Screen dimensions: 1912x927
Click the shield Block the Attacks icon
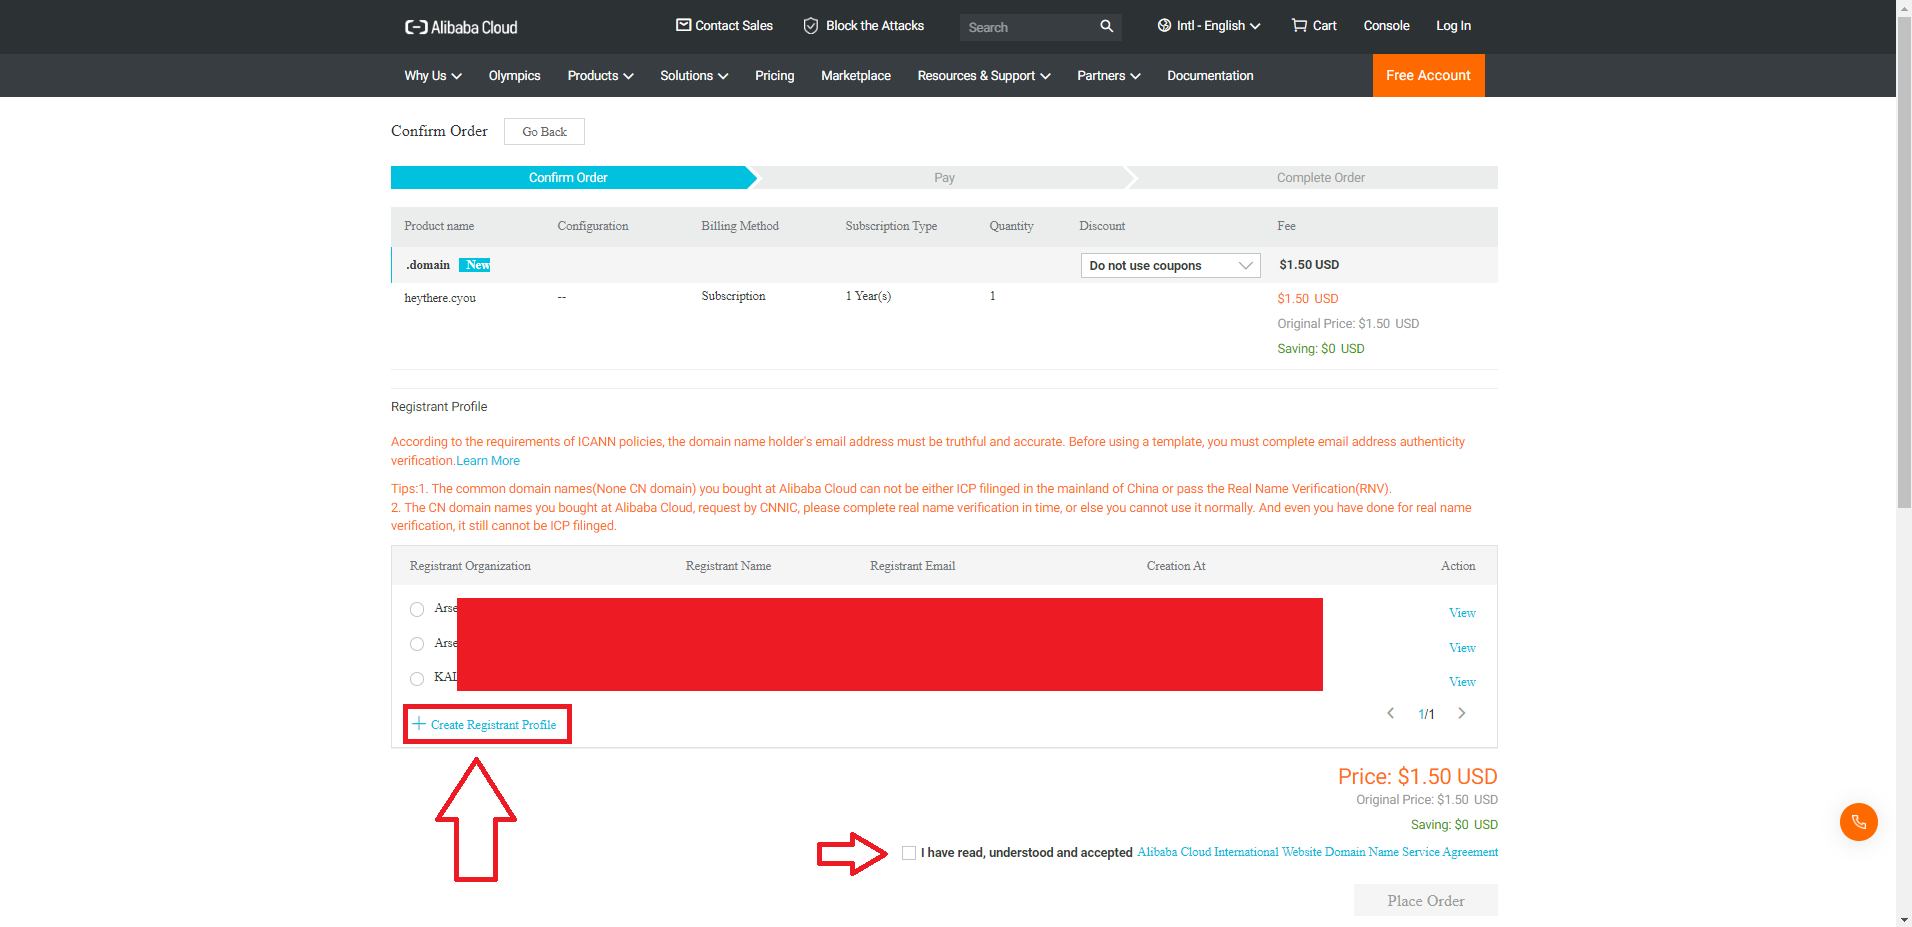tap(811, 26)
